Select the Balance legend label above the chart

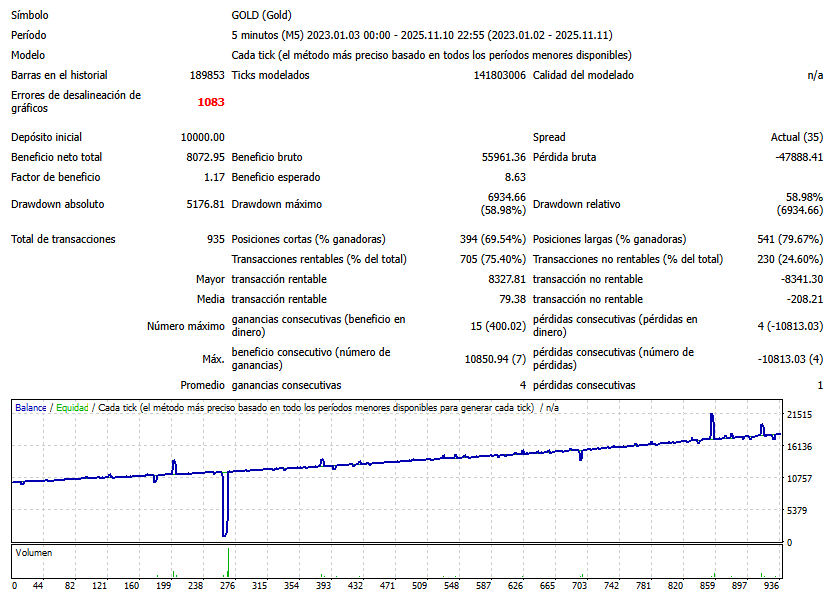30,408
